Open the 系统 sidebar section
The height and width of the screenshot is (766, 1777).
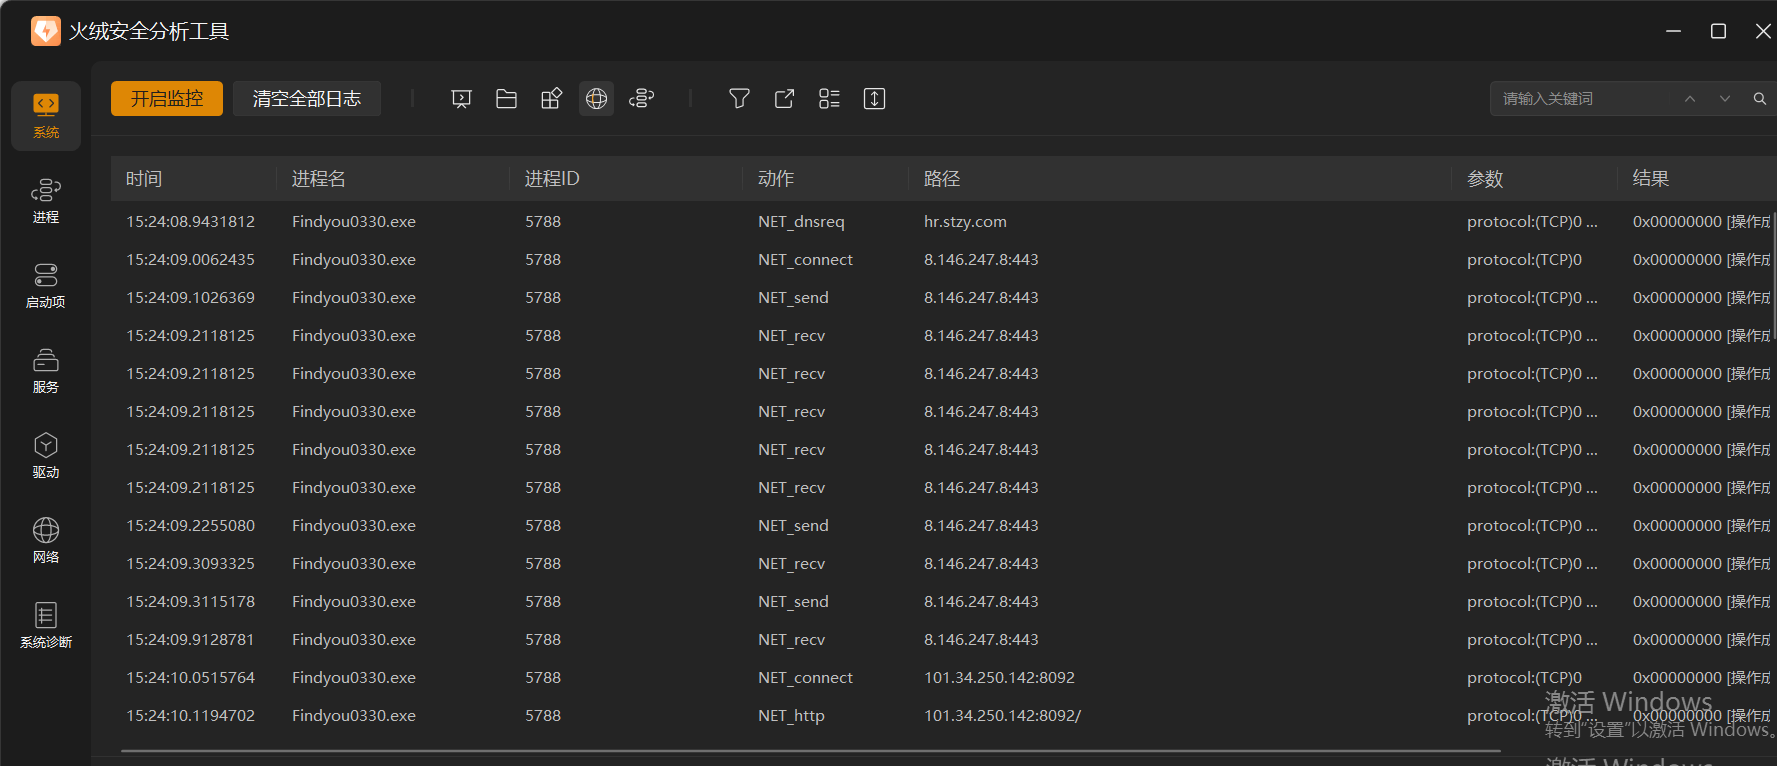46,116
